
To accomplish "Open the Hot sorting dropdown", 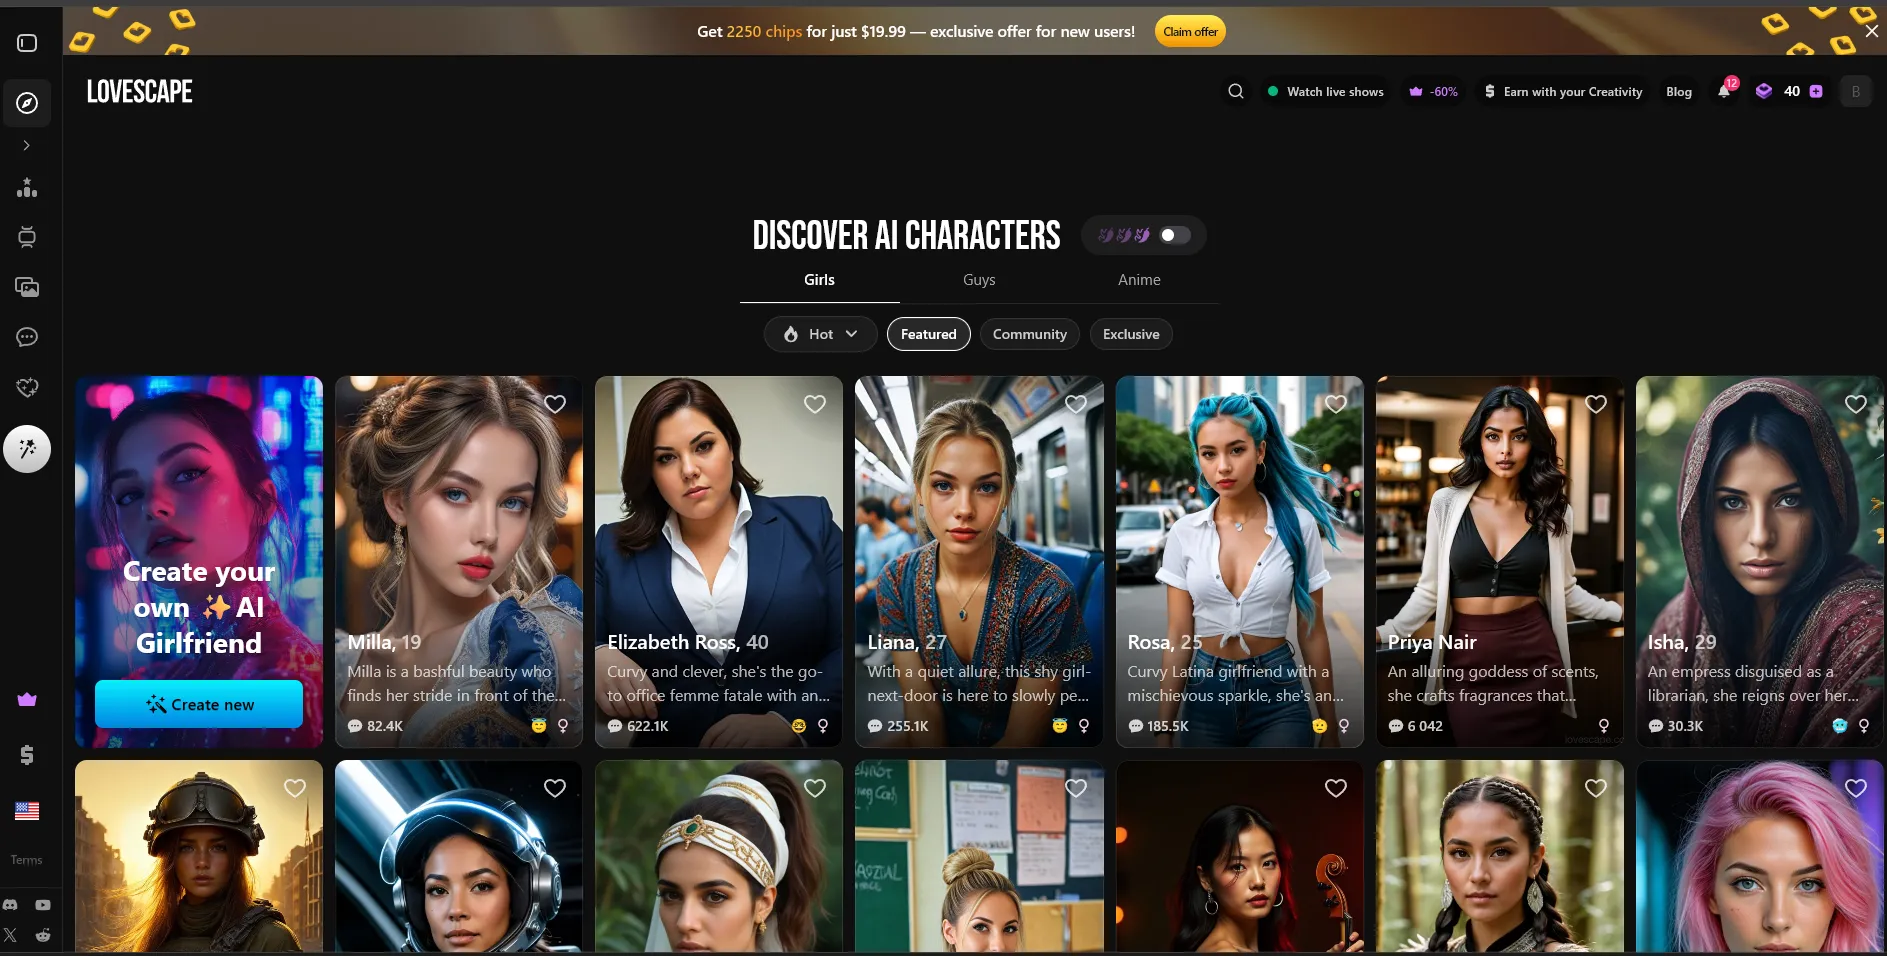I will tap(820, 334).
